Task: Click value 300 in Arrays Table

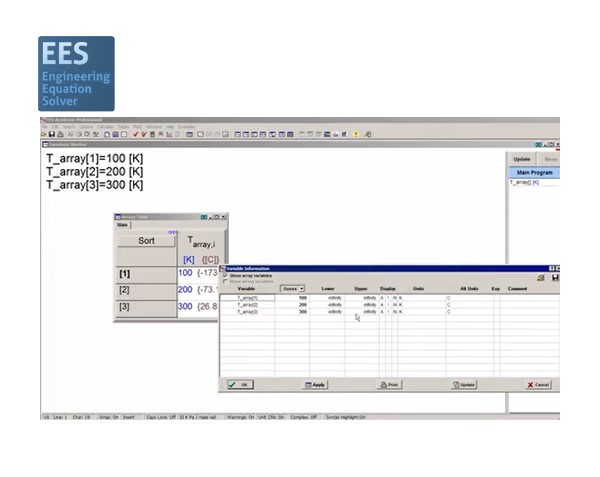Action: click(185, 306)
